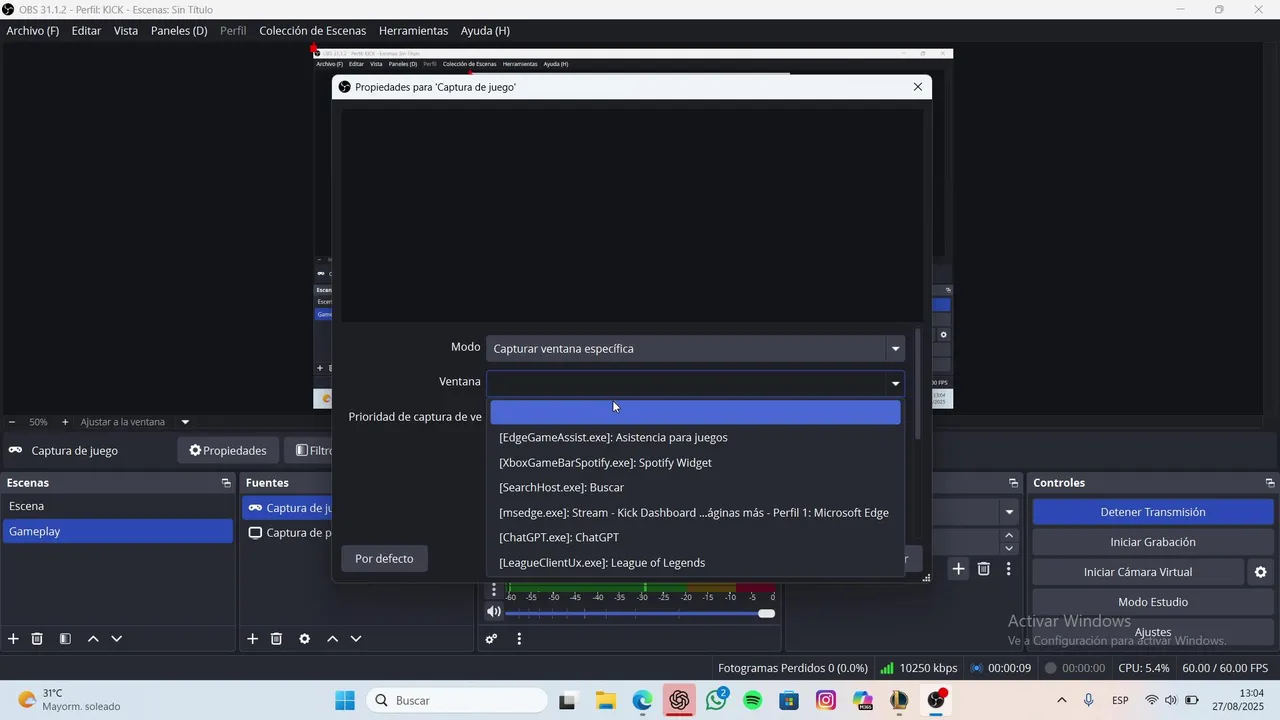Collapse the Ventana dropdown arrow

pyautogui.click(x=895, y=383)
